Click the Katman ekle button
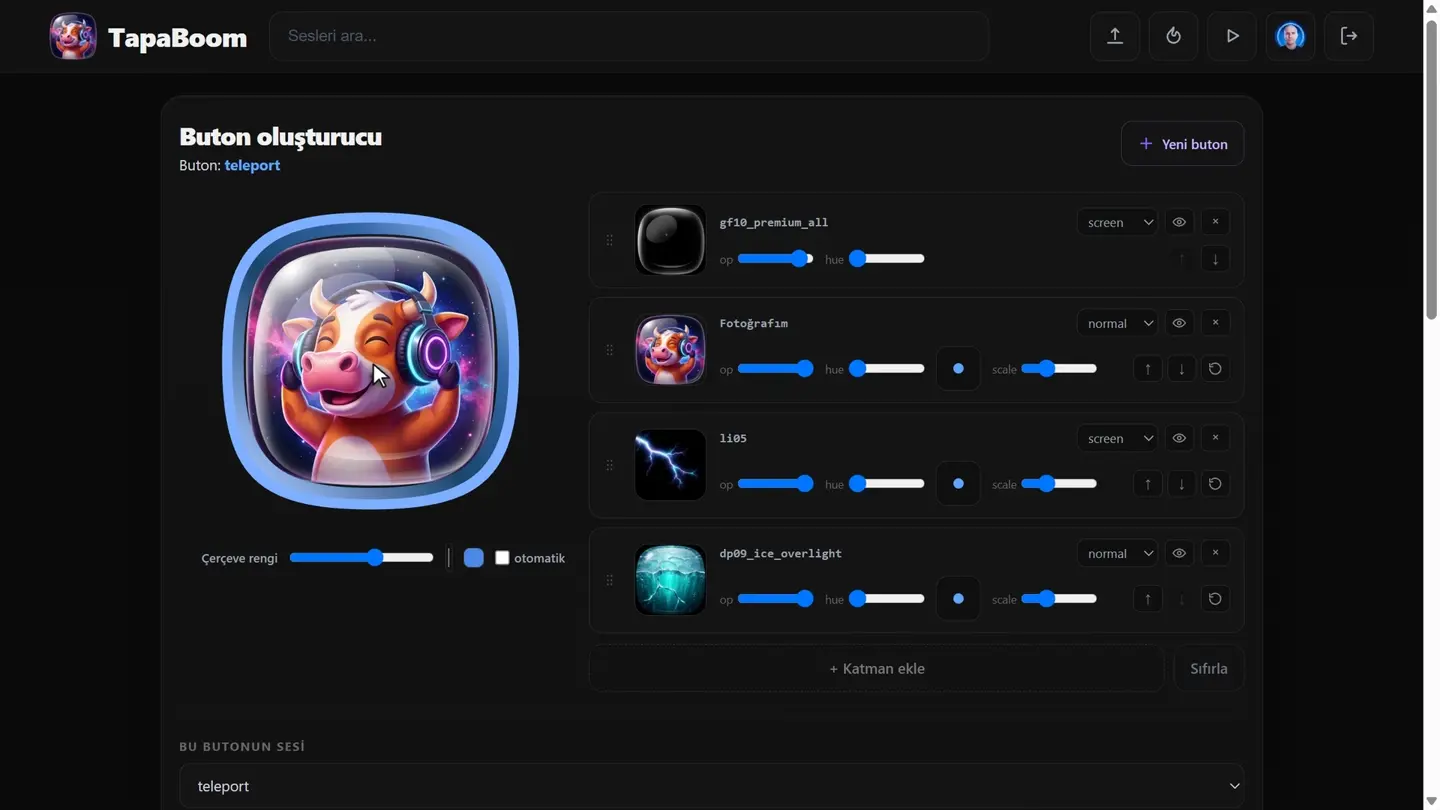 tap(876, 668)
